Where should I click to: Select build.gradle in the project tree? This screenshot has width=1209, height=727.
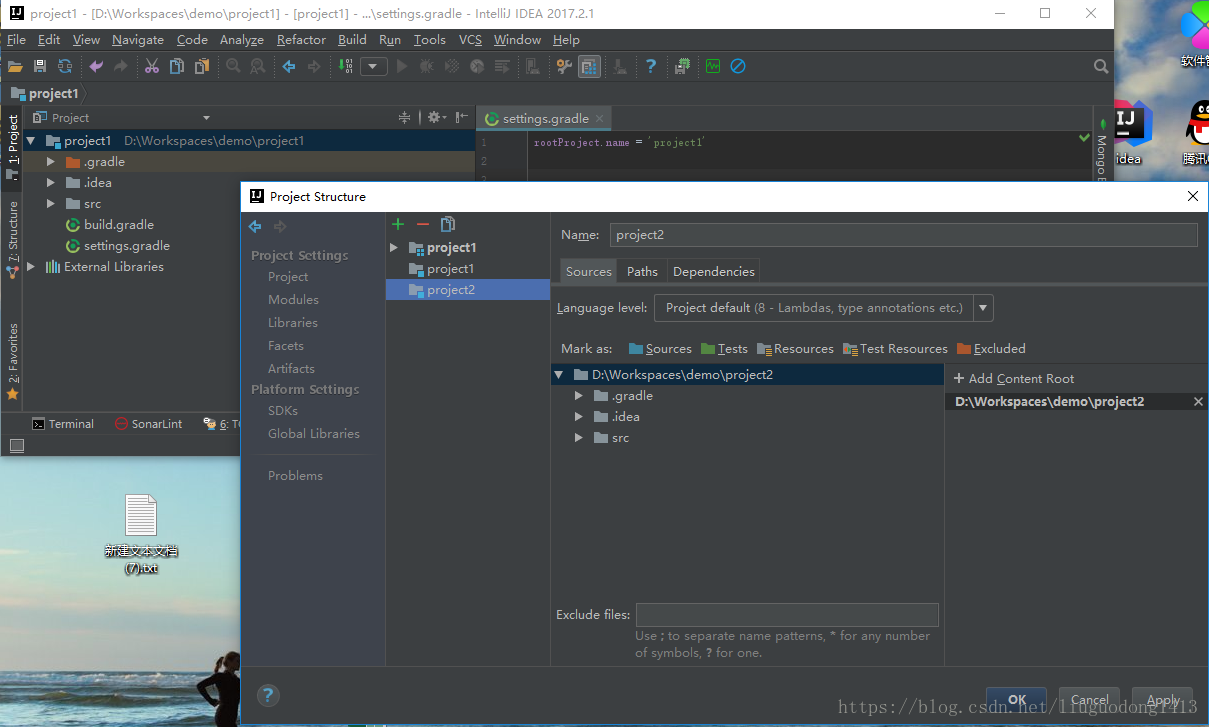[118, 225]
